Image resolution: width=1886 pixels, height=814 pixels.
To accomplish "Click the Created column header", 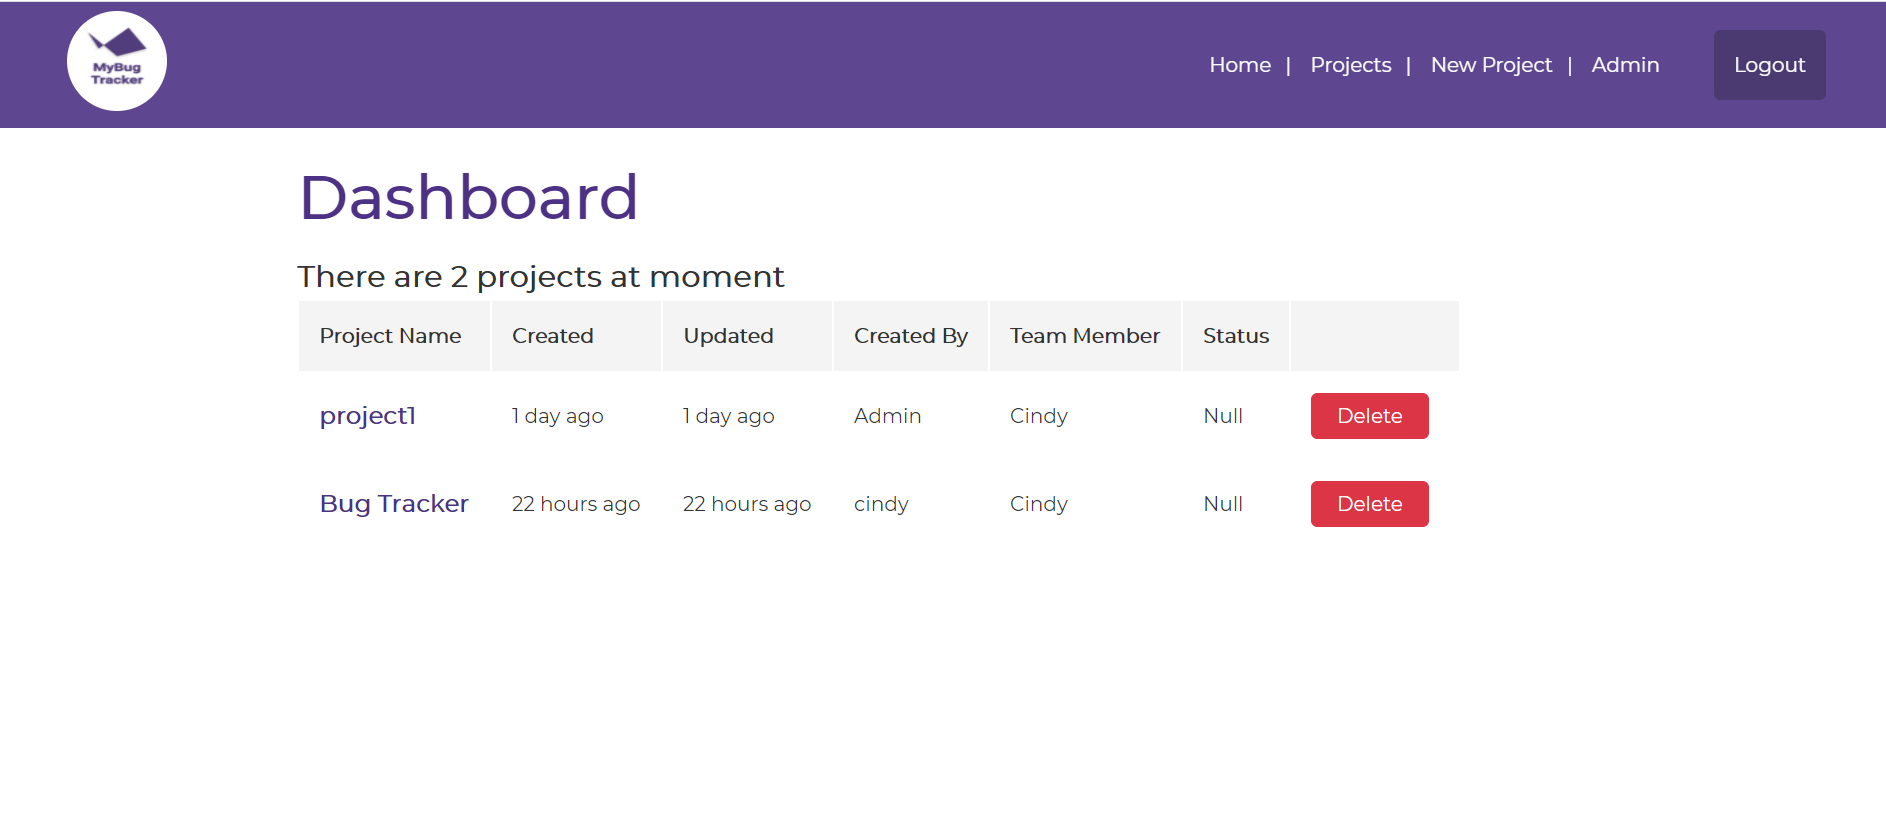I will tap(552, 336).
